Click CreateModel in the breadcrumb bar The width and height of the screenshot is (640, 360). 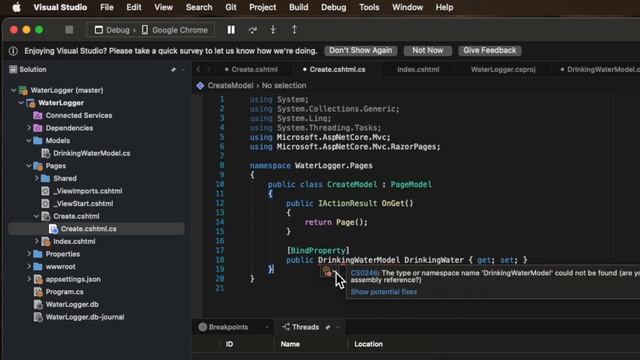(230, 86)
